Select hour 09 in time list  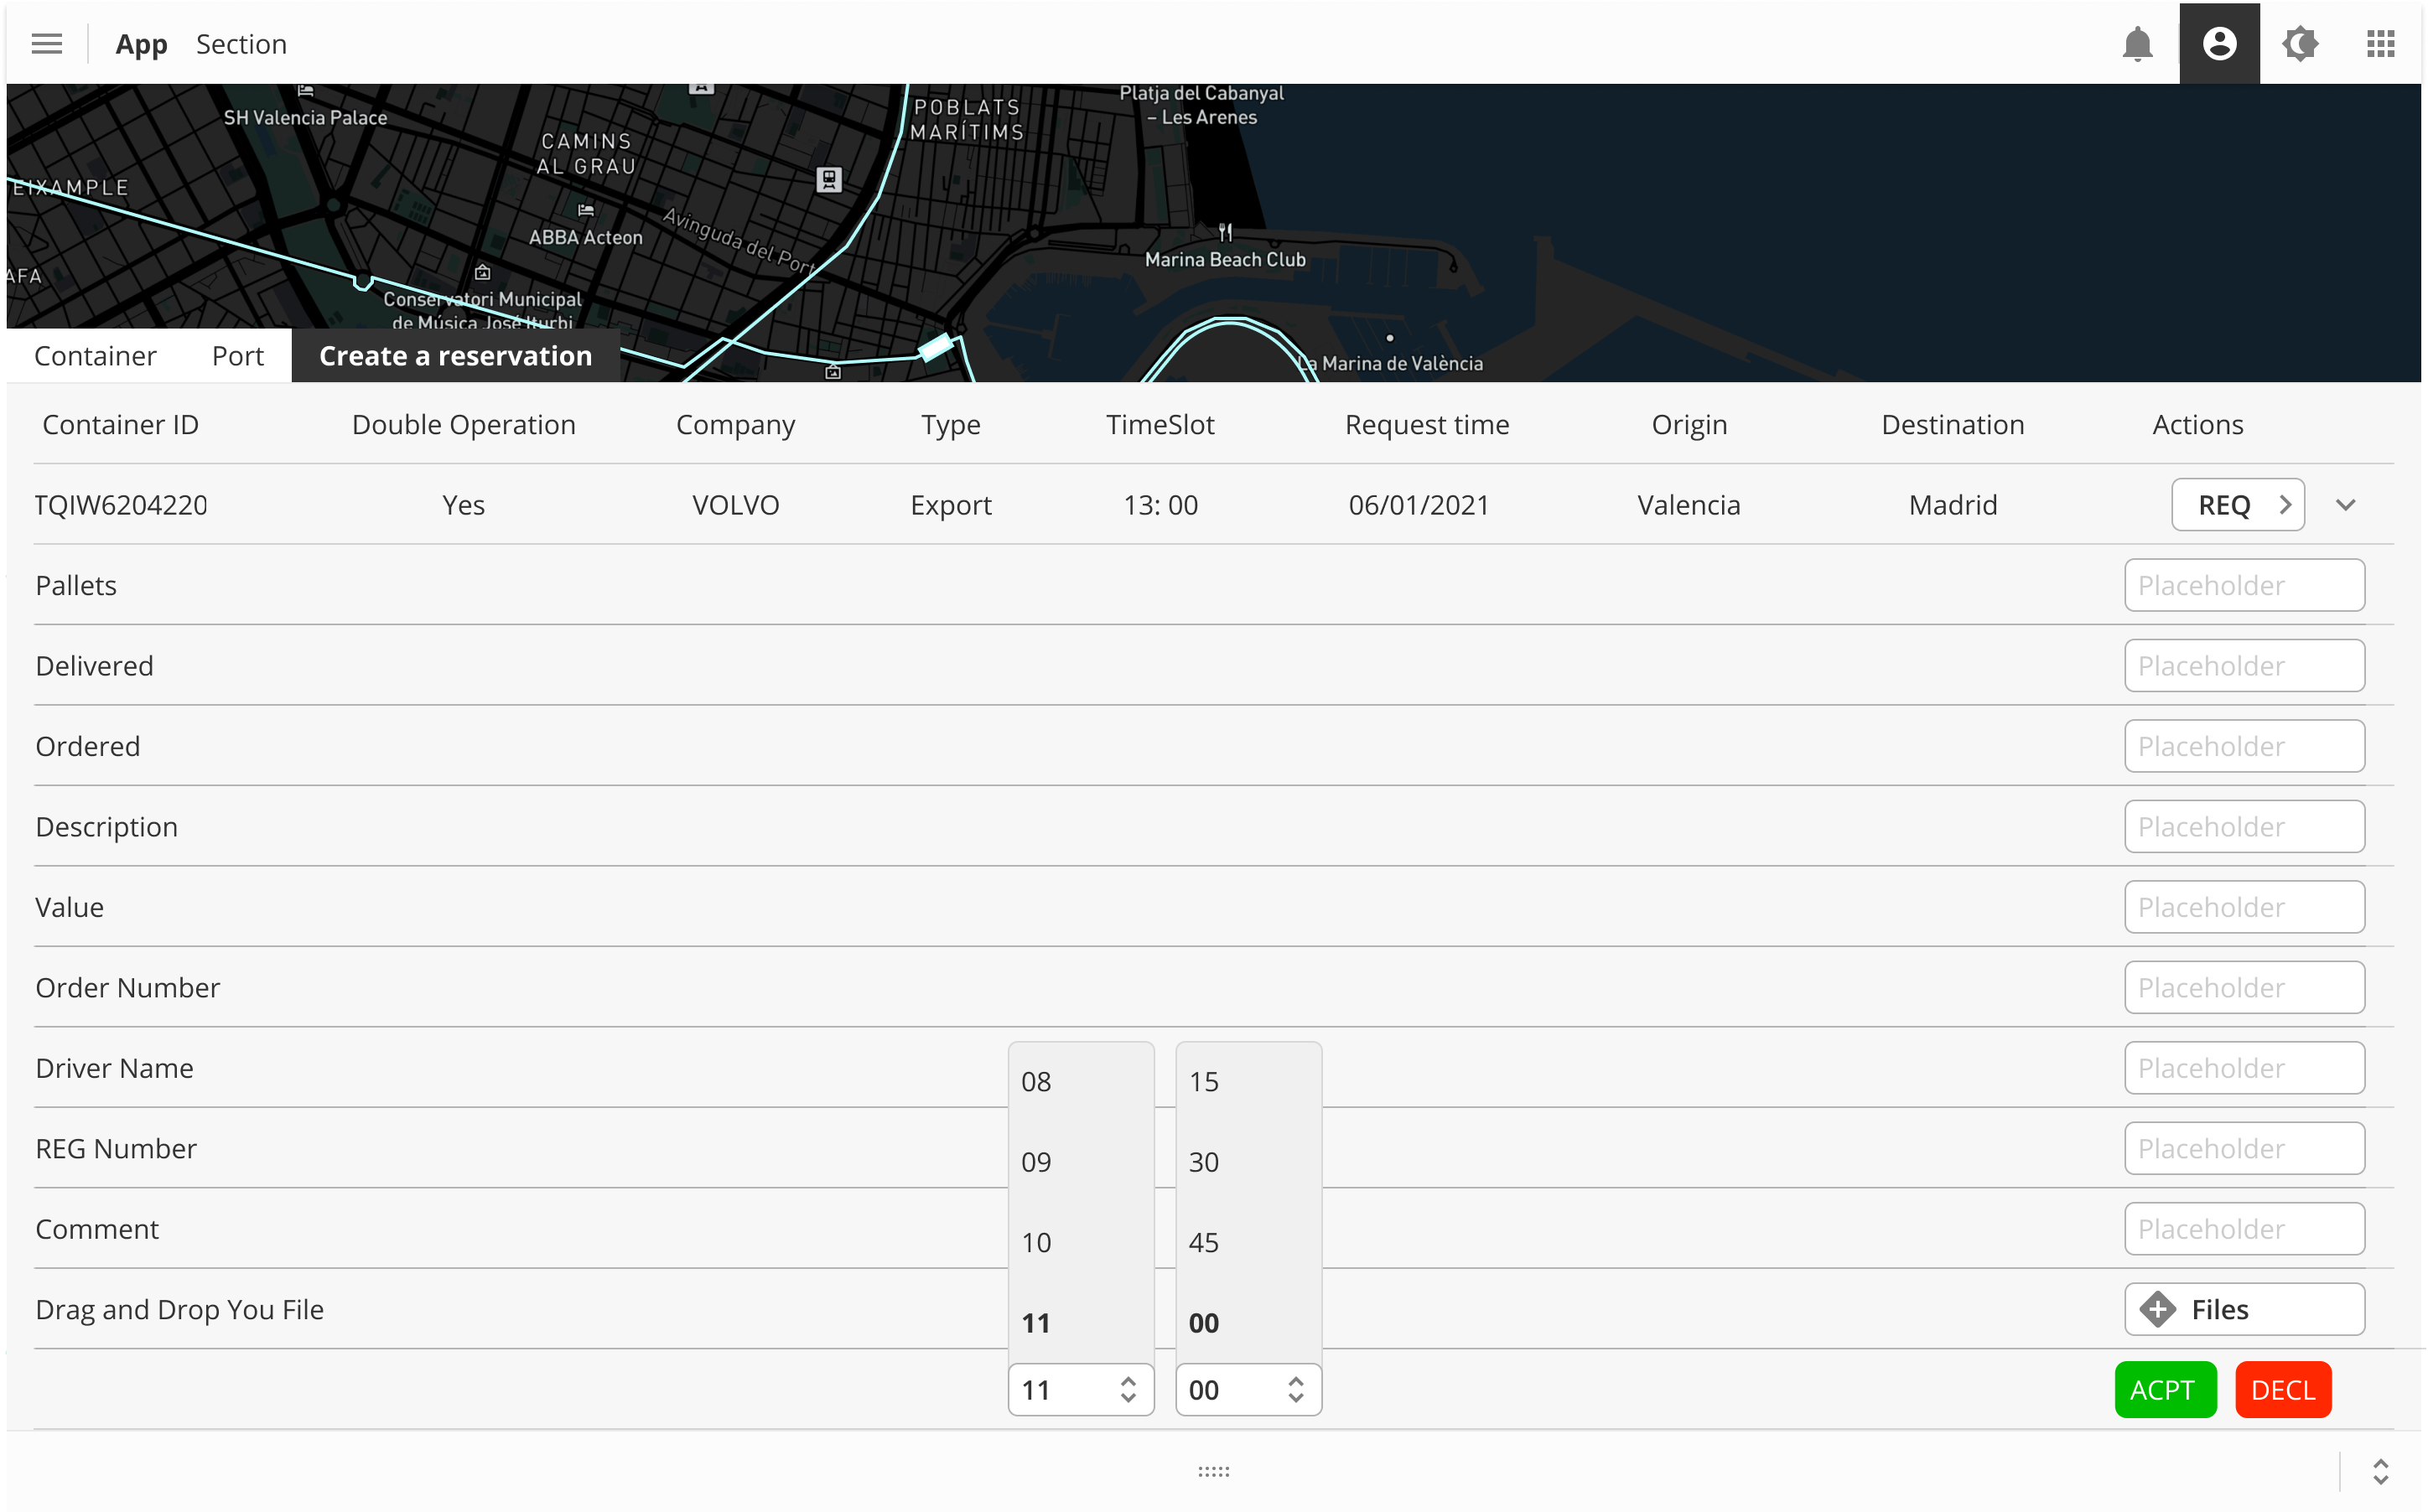[1036, 1162]
